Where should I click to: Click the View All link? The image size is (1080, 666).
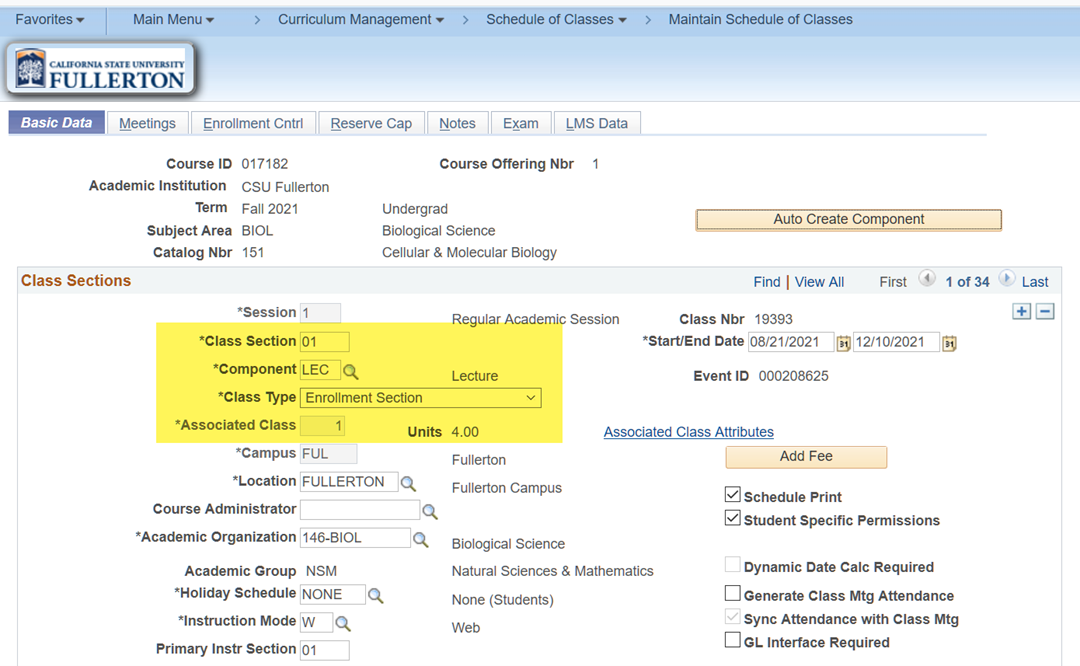tap(819, 282)
